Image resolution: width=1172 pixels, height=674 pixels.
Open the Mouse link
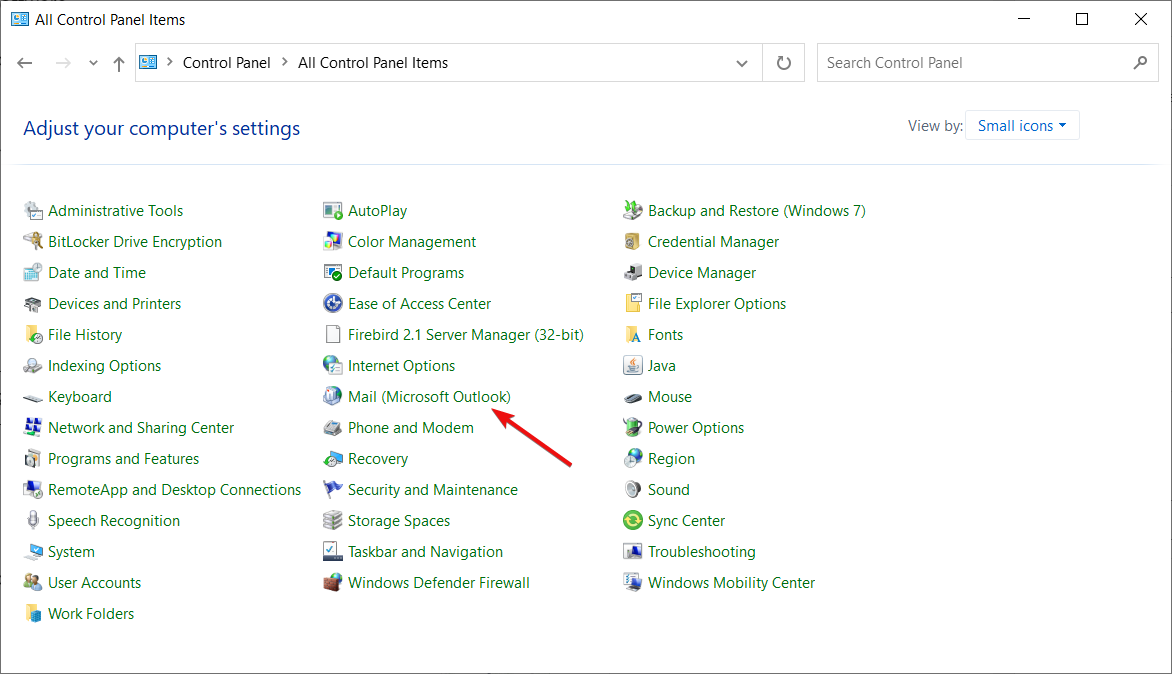(670, 397)
